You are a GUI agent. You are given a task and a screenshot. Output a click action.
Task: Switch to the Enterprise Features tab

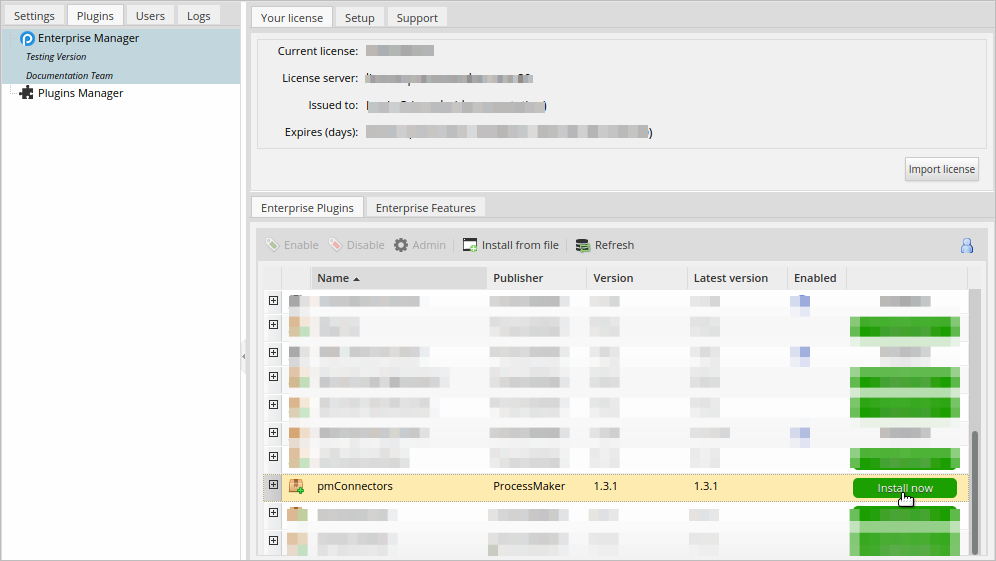click(x=426, y=208)
